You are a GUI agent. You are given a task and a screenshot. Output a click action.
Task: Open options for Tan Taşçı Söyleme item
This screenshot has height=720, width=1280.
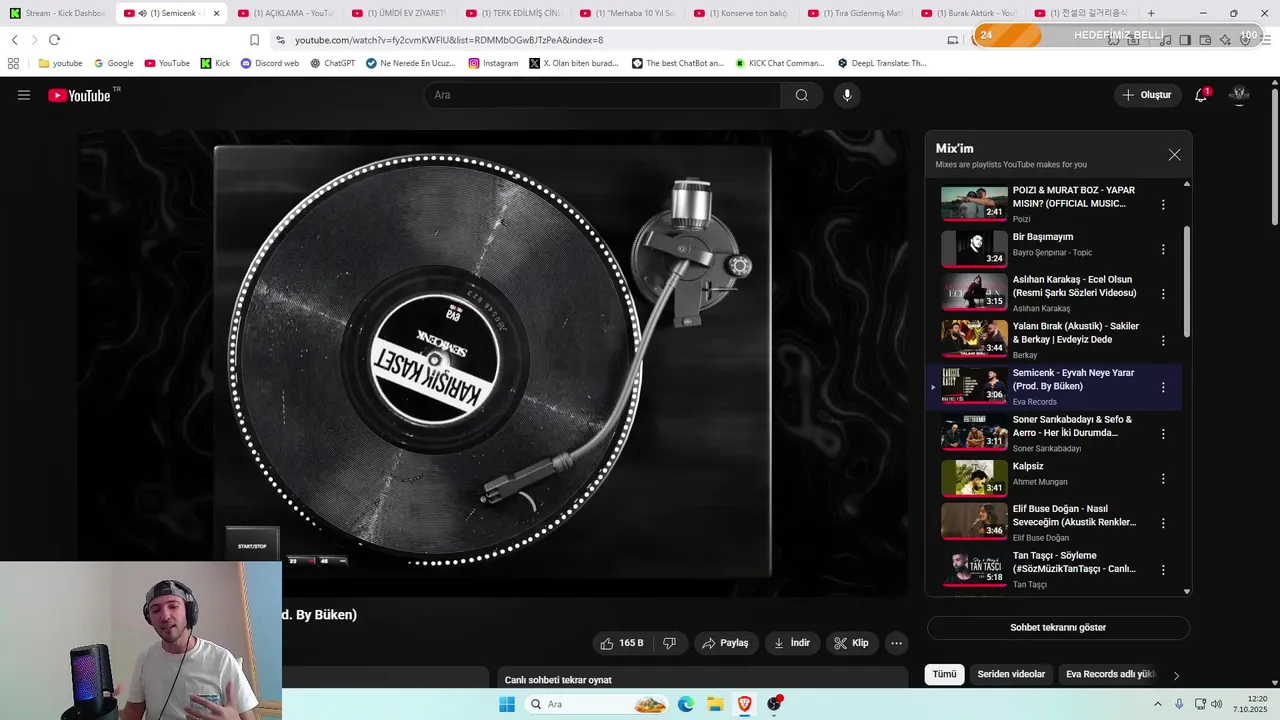(1163, 569)
